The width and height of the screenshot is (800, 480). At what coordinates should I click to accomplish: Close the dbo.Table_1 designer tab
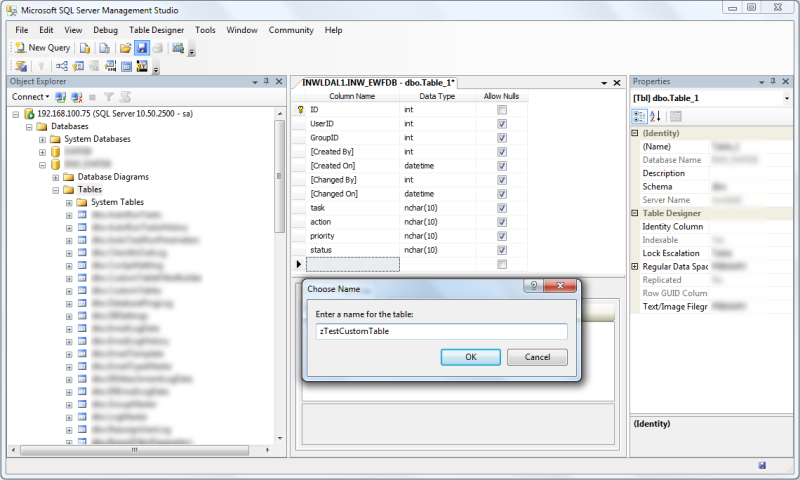click(617, 83)
